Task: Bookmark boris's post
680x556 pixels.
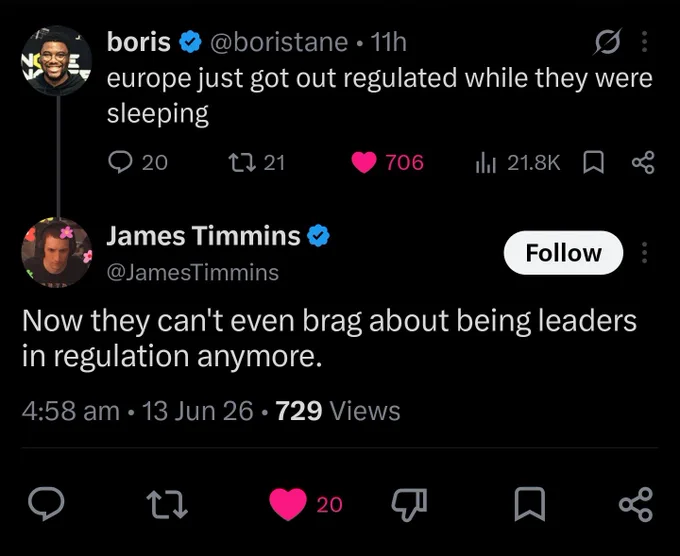Action: click(x=593, y=162)
